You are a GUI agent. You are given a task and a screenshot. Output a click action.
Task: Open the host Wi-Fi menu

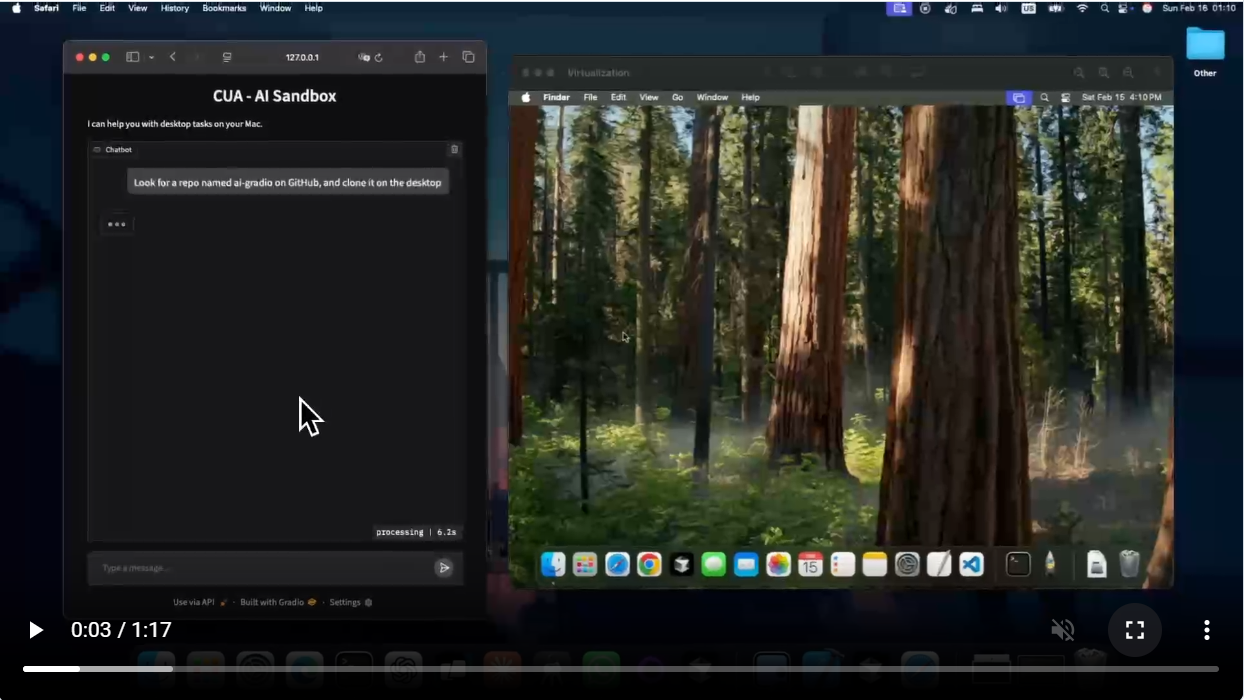(x=1082, y=8)
